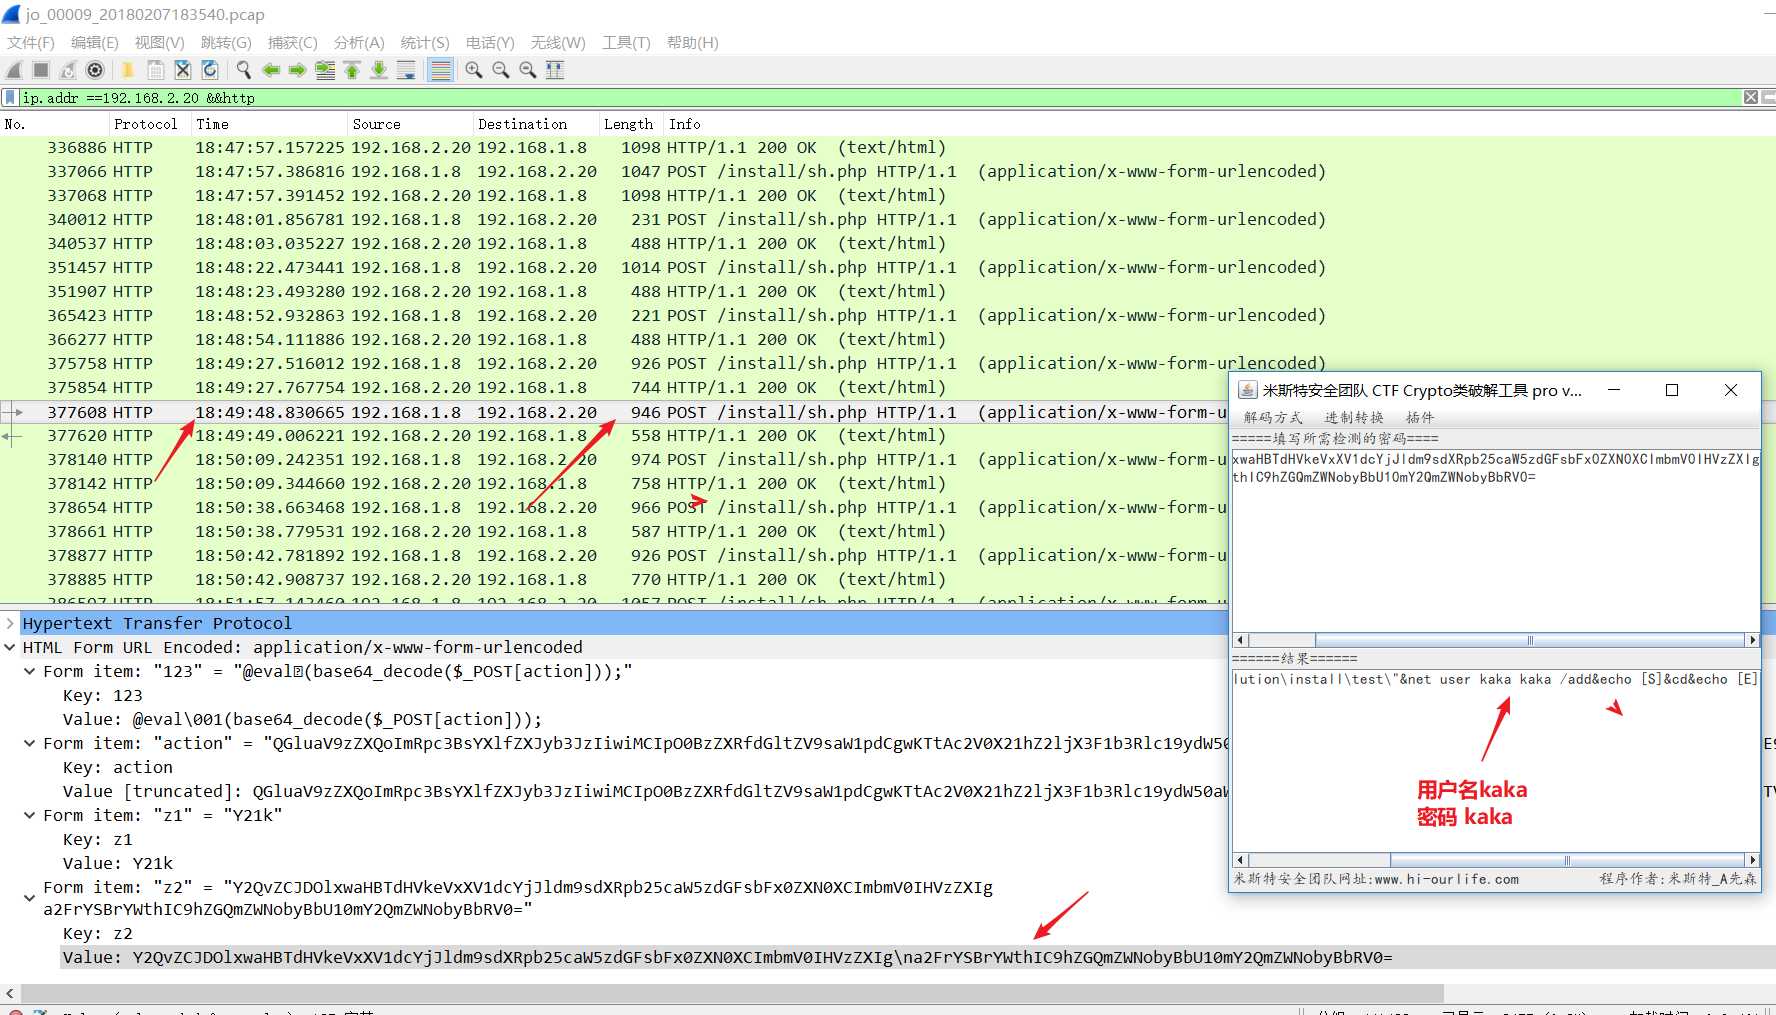Select packet 375758 POST row

888,363
